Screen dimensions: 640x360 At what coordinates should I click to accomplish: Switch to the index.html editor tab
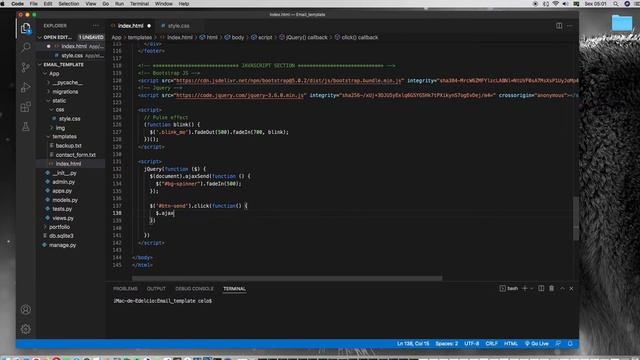(131, 26)
